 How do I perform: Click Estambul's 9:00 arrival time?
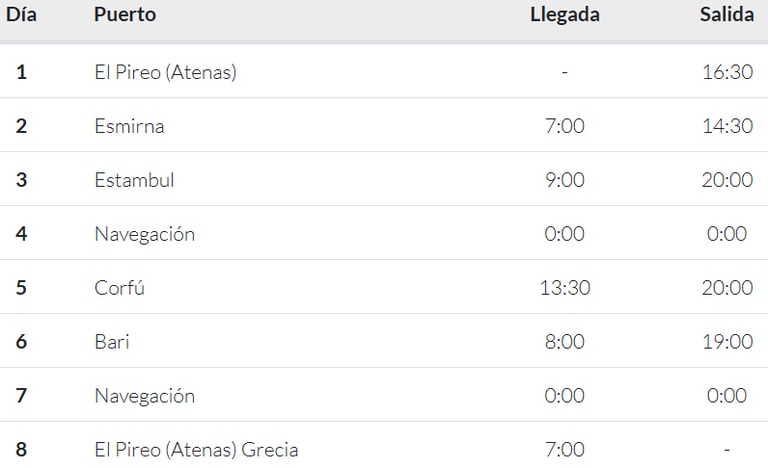(565, 180)
